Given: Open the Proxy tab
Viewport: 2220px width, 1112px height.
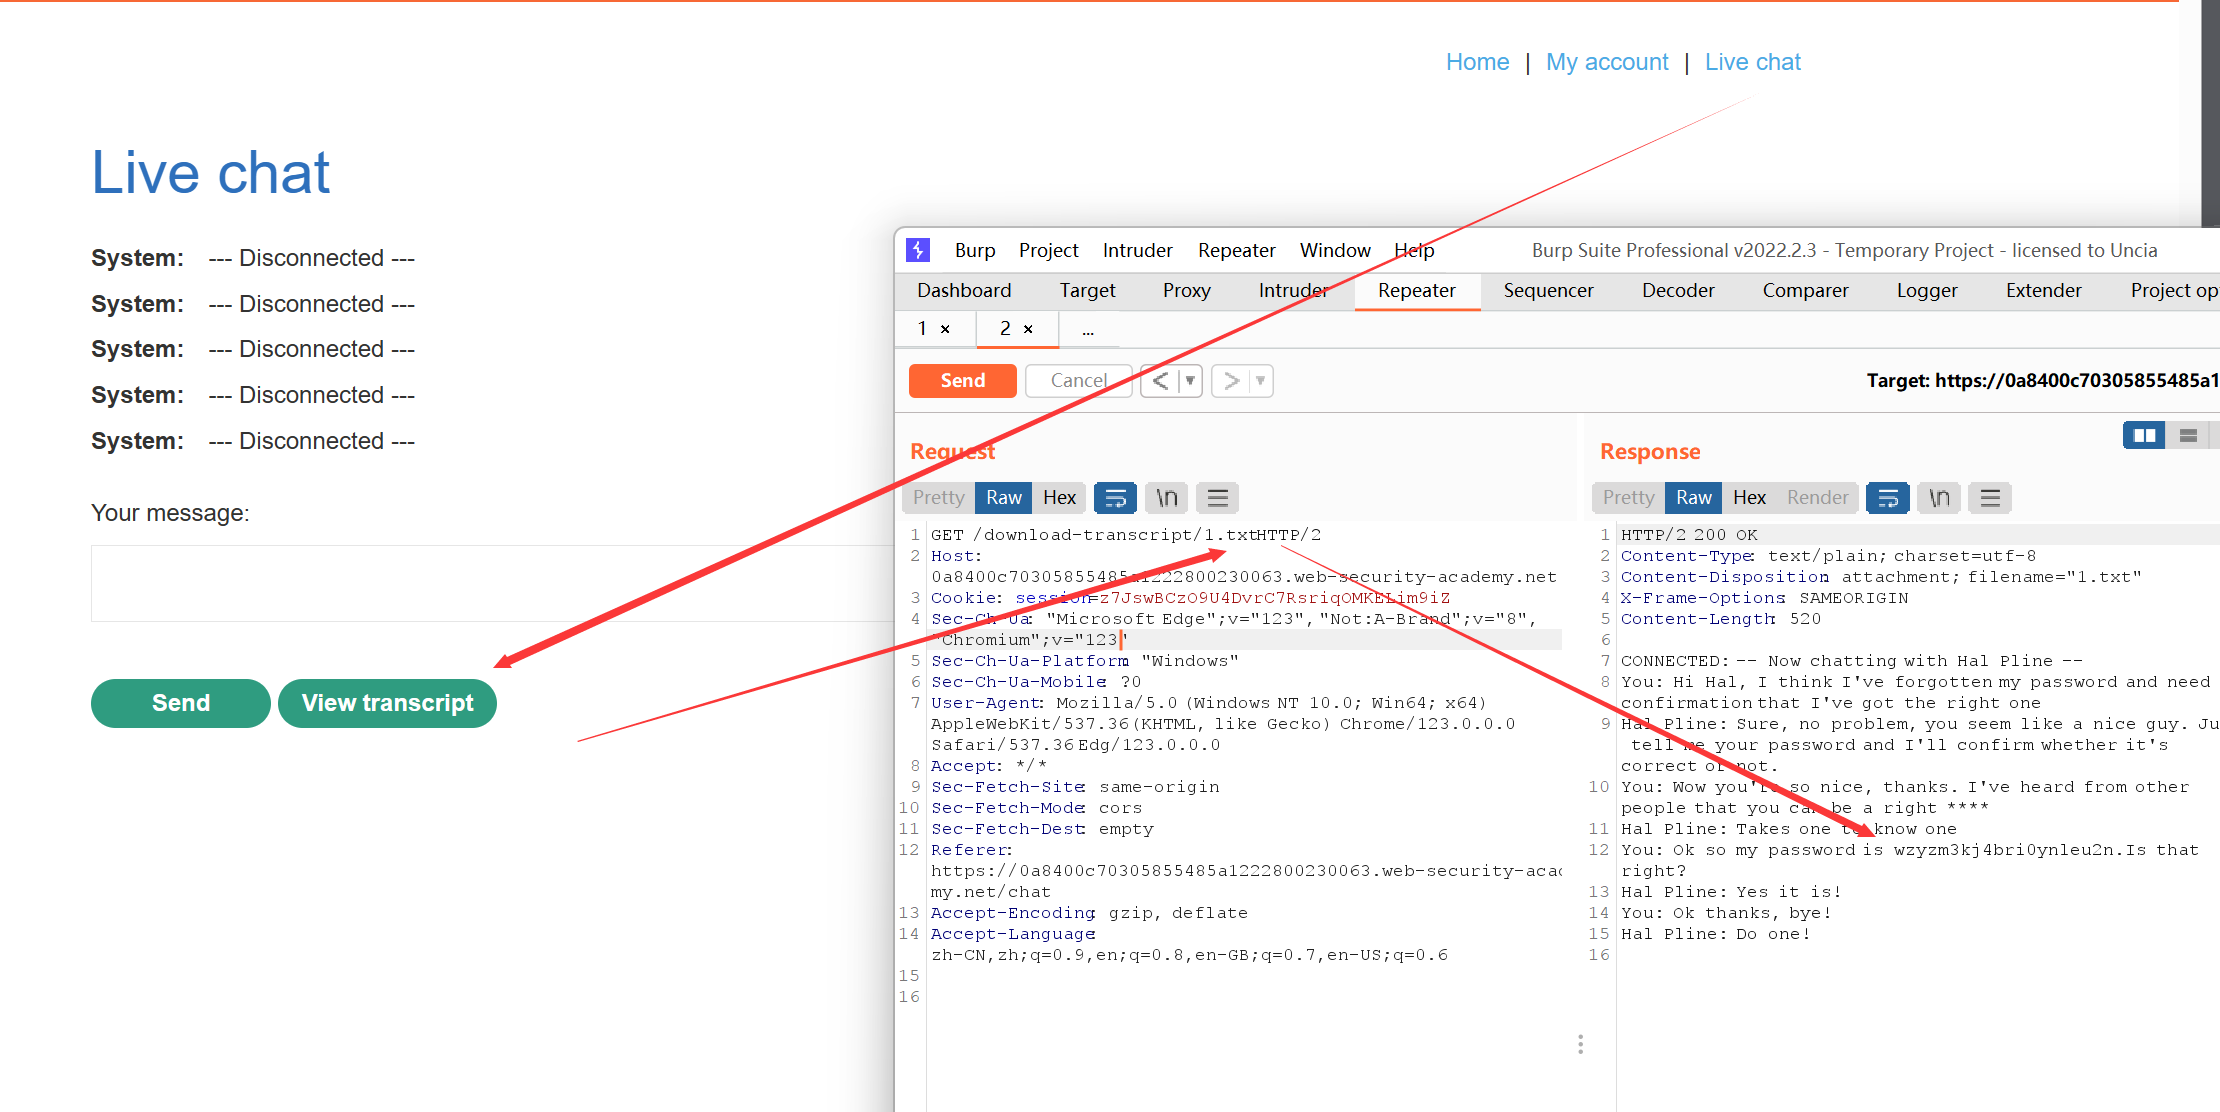Looking at the screenshot, I should click(x=1186, y=290).
